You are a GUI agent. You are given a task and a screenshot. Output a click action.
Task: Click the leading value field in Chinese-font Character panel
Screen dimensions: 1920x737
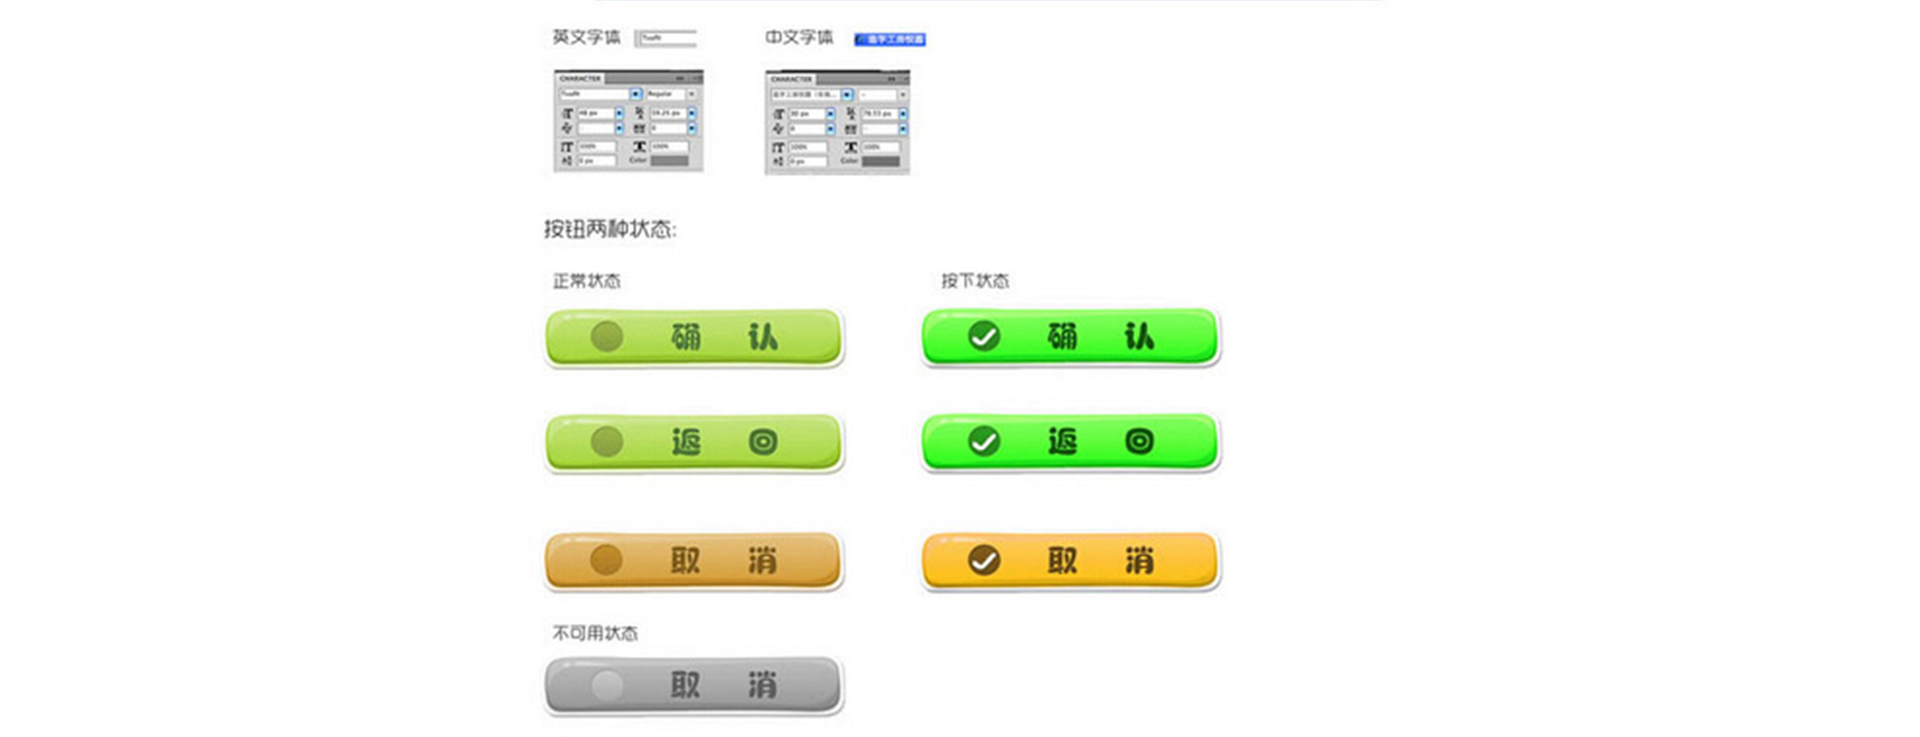click(x=880, y=114)
